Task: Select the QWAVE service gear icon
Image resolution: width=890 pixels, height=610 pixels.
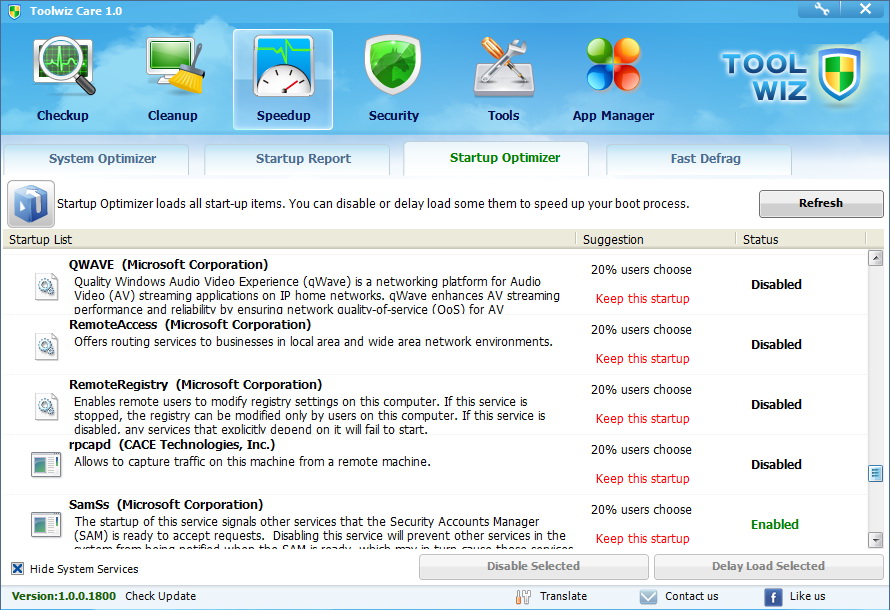Action: pos(46,286)
